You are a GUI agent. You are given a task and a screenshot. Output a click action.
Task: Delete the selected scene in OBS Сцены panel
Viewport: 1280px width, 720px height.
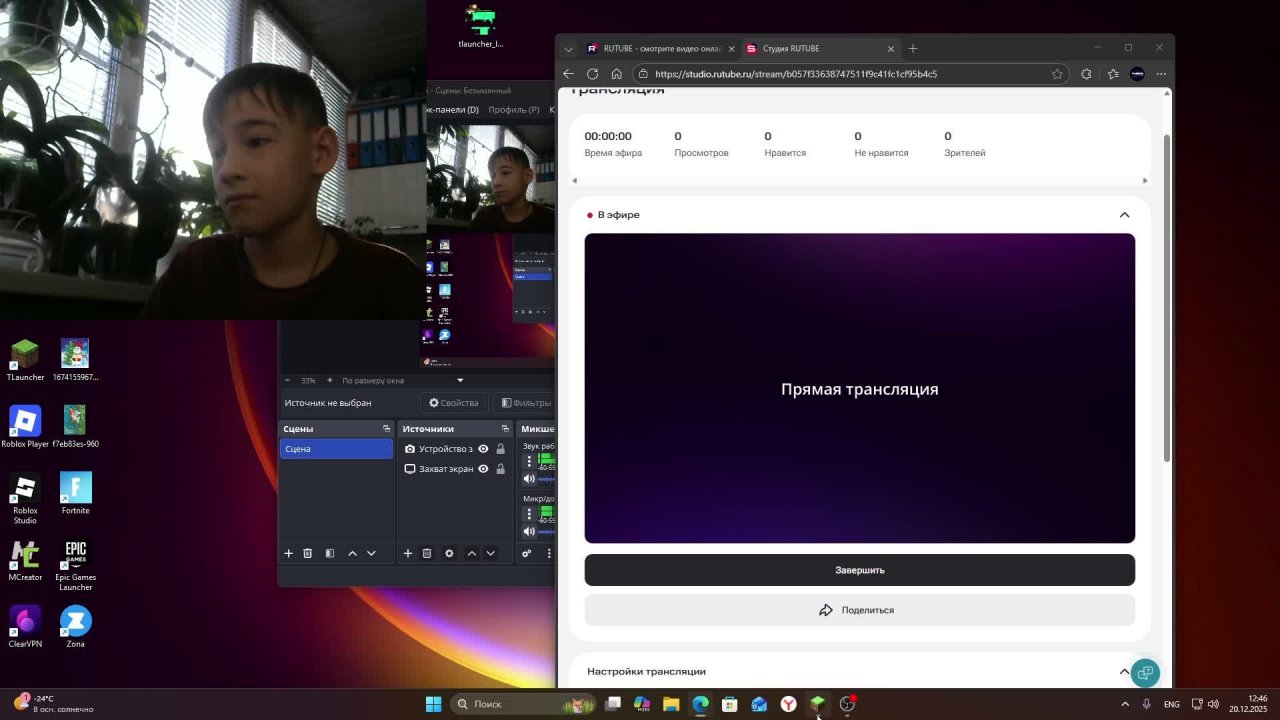click(x=308, y=553)
